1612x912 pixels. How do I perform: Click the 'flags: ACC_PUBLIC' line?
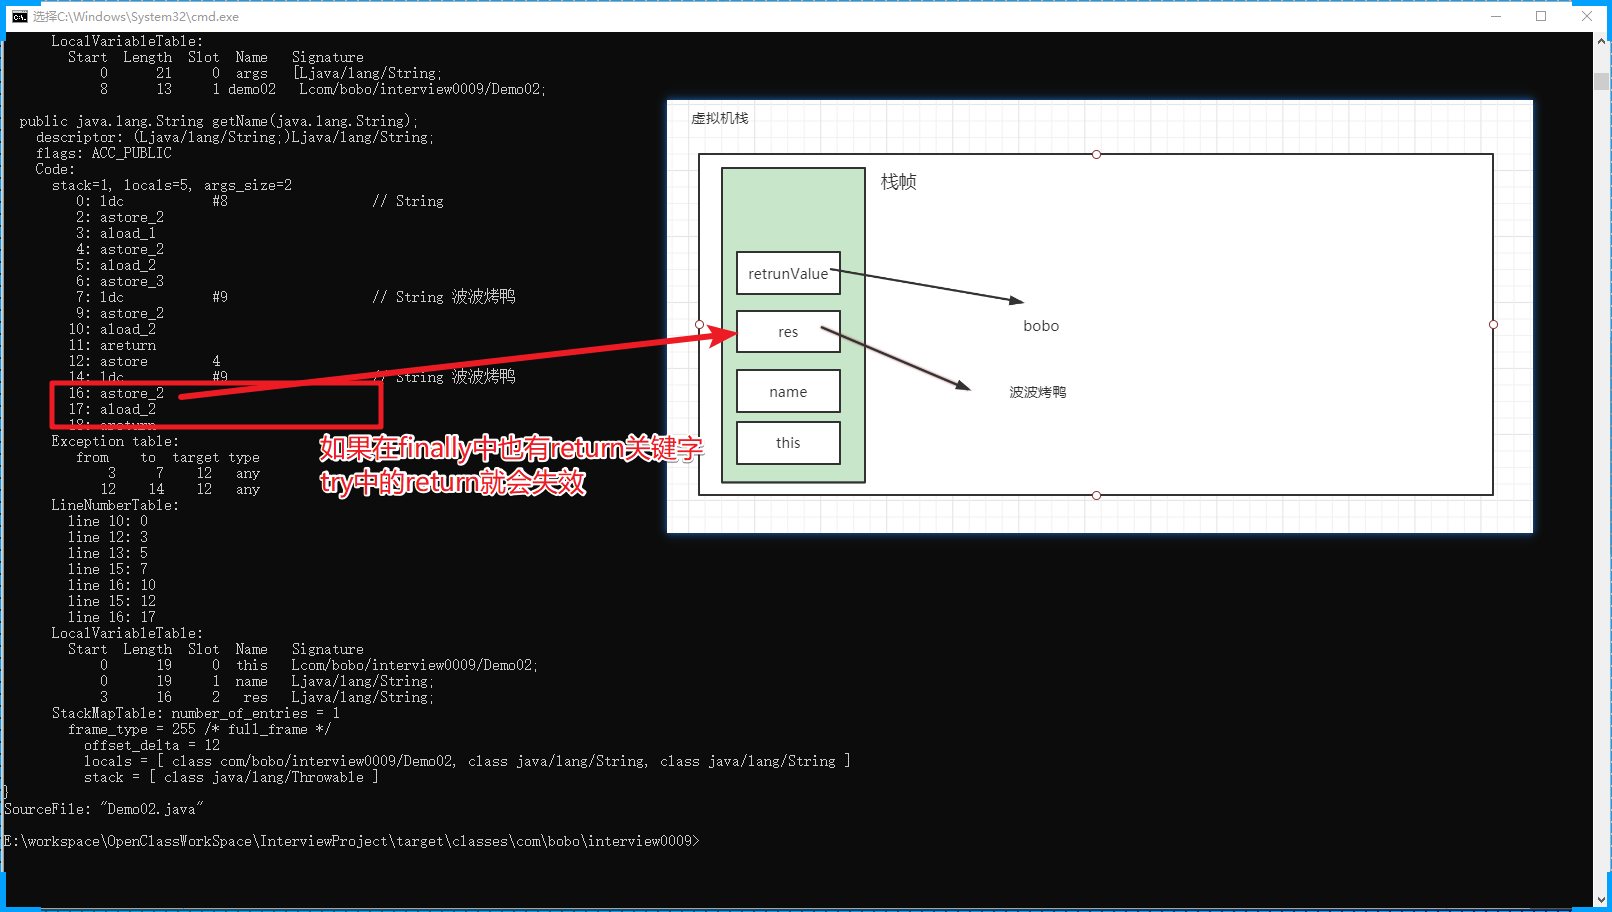coord(104,153)
